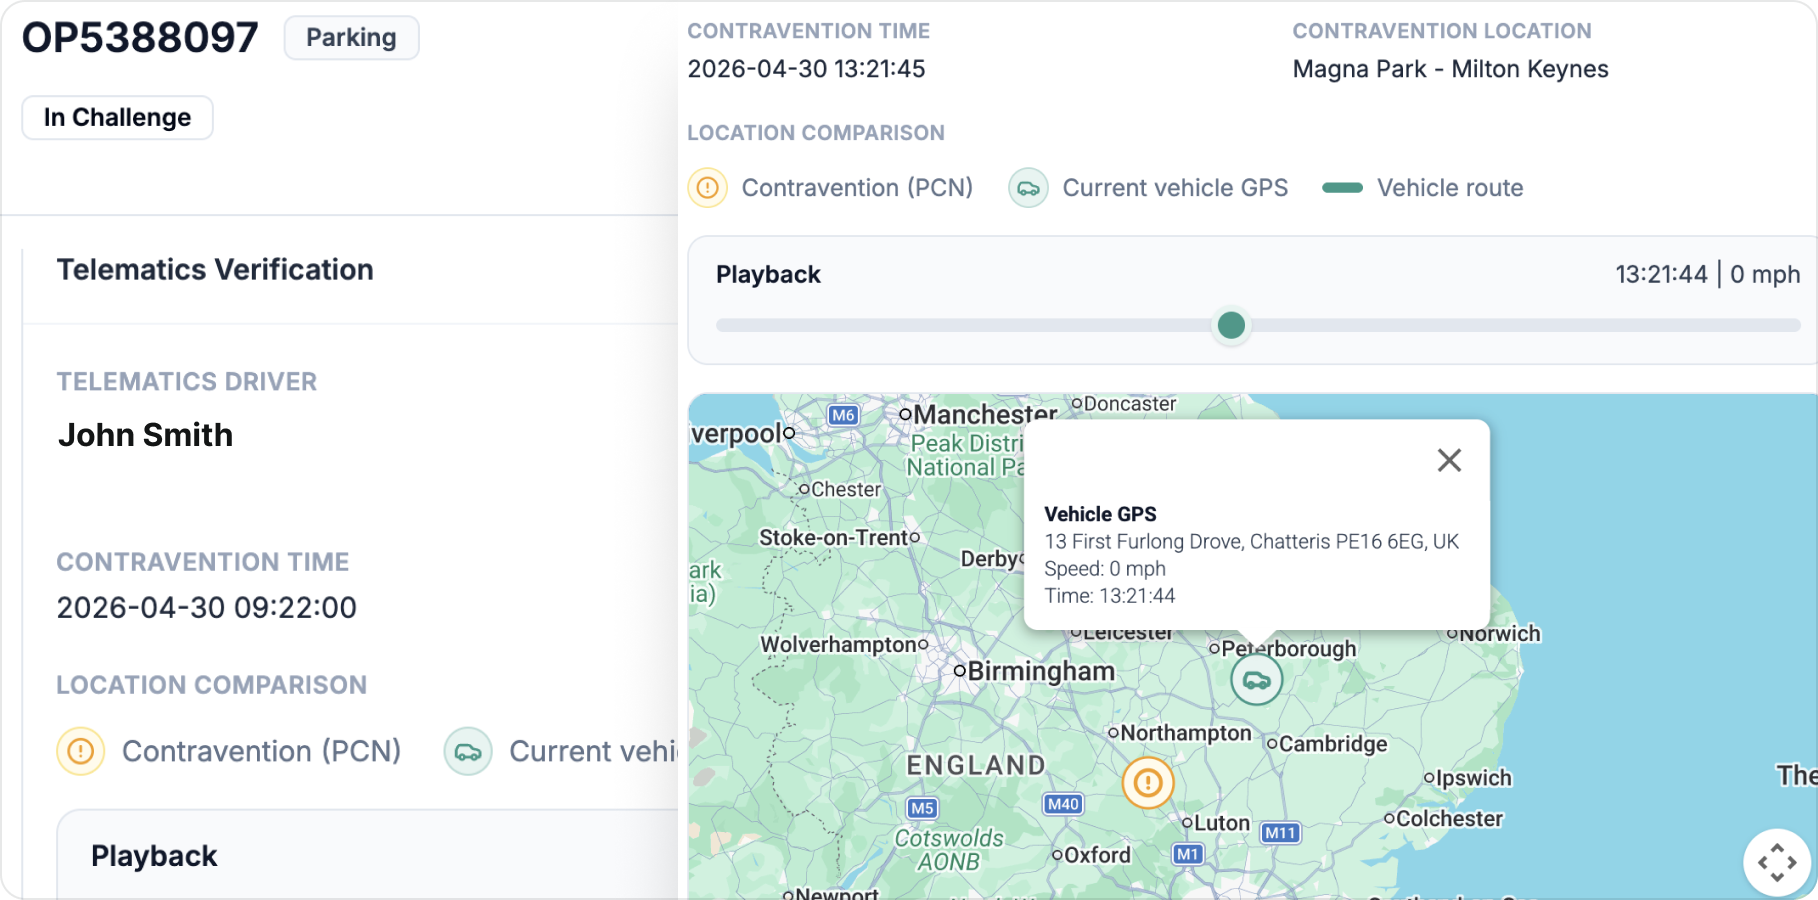This screenshot has width=1818, height=900.
Task: Click the M11 road shield on map
Action: click(1280, 833)
